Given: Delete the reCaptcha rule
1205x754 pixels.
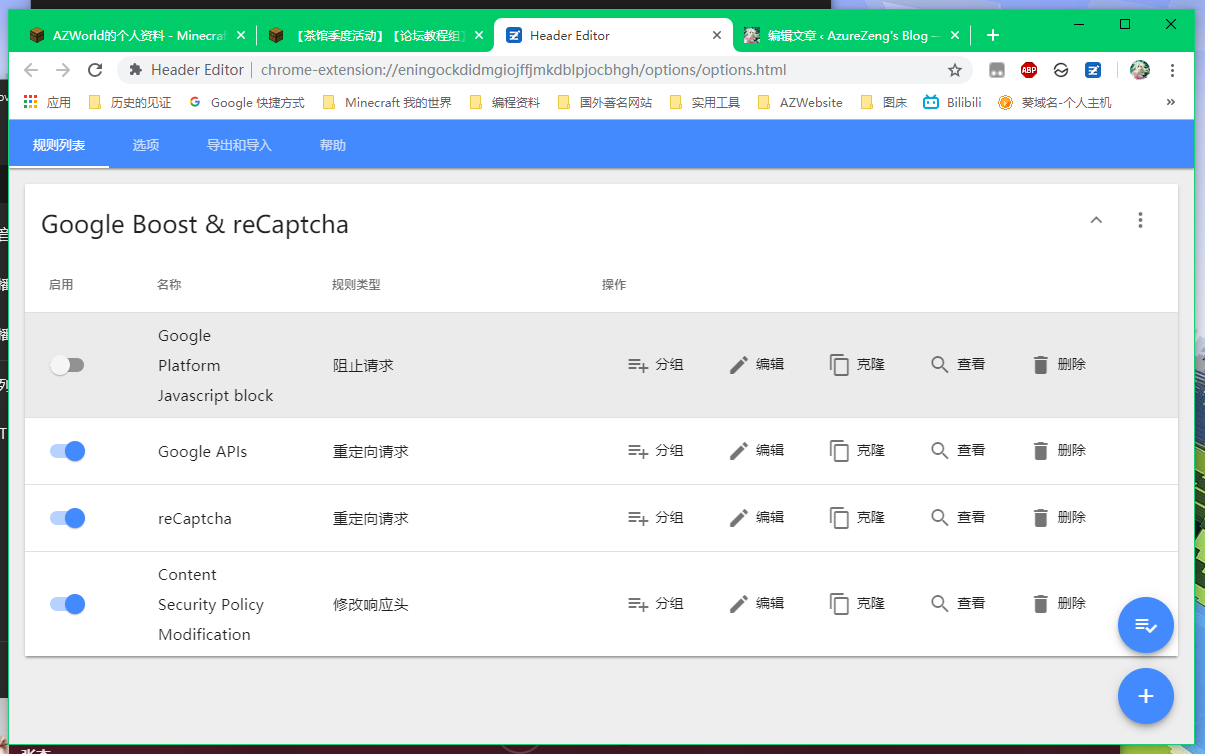Looking at the screenshot, I should click(1058, 518).
